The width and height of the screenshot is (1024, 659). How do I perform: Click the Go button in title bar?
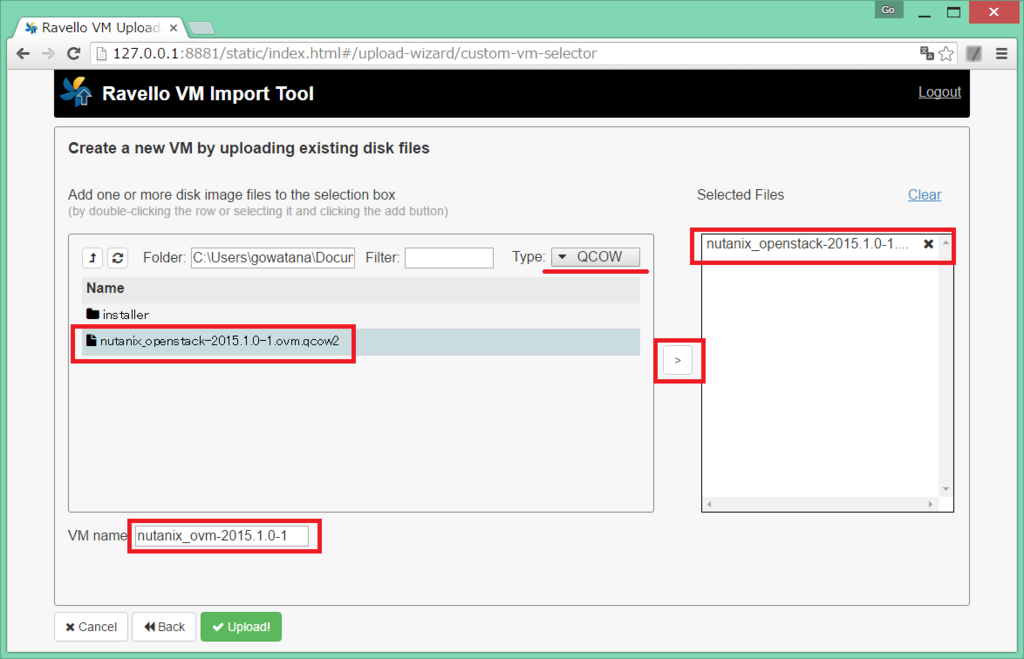point(888,10)
